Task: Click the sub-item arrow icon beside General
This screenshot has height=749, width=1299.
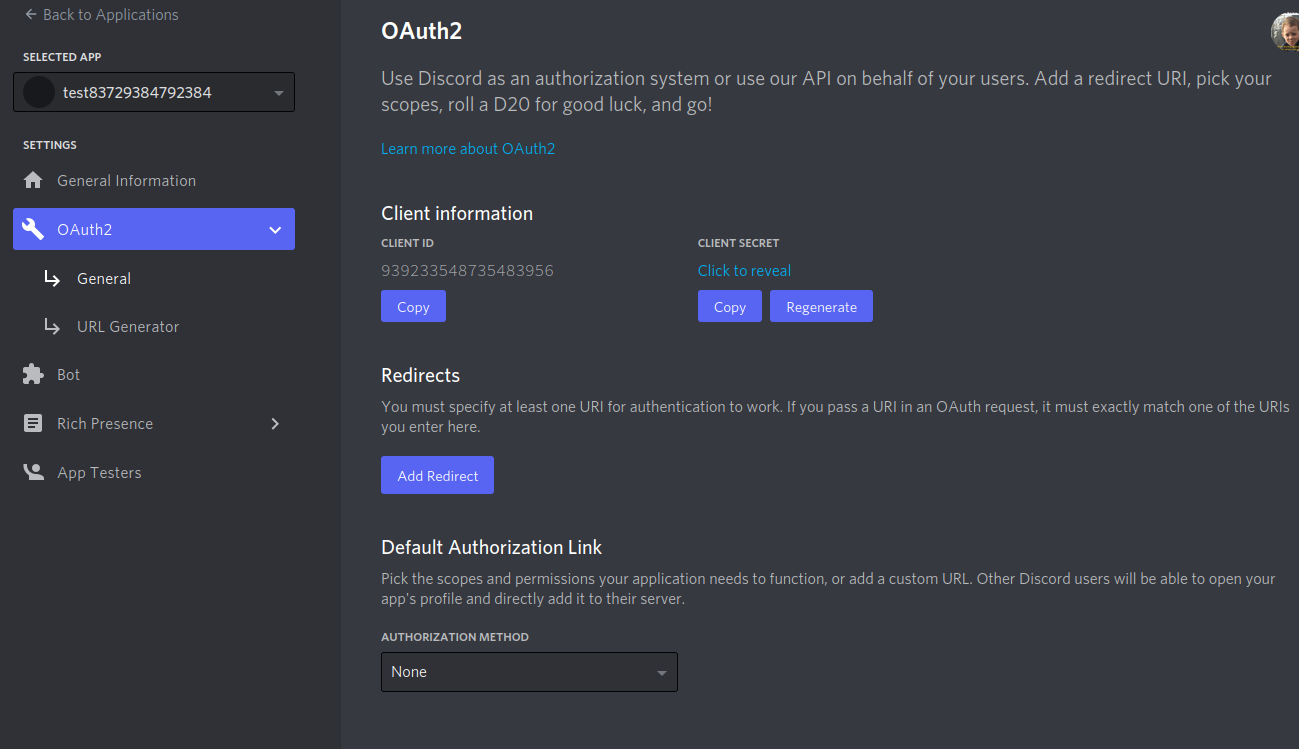Action: (x=52, y=278)
